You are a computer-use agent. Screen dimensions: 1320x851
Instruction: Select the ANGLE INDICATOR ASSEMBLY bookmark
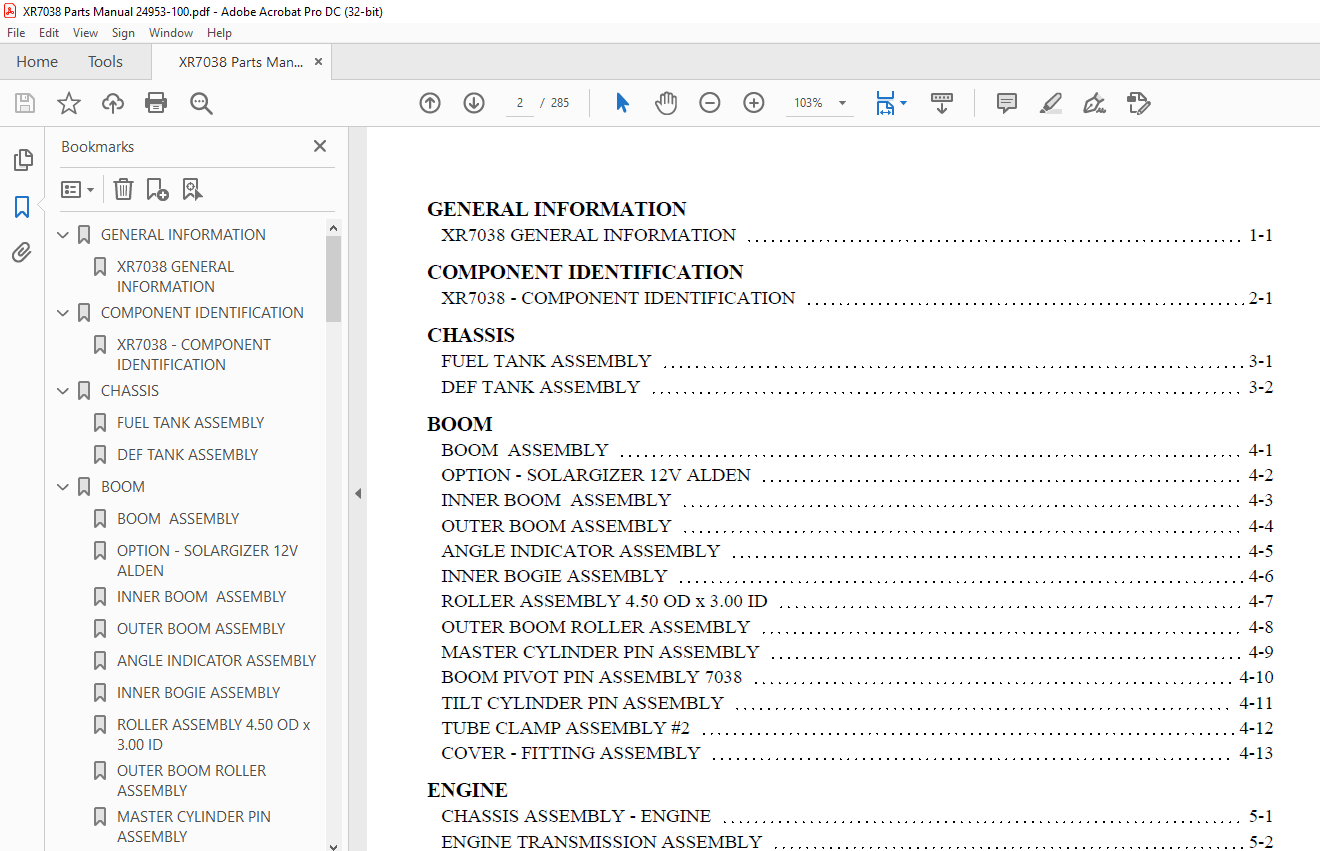[x=216, y=661]
